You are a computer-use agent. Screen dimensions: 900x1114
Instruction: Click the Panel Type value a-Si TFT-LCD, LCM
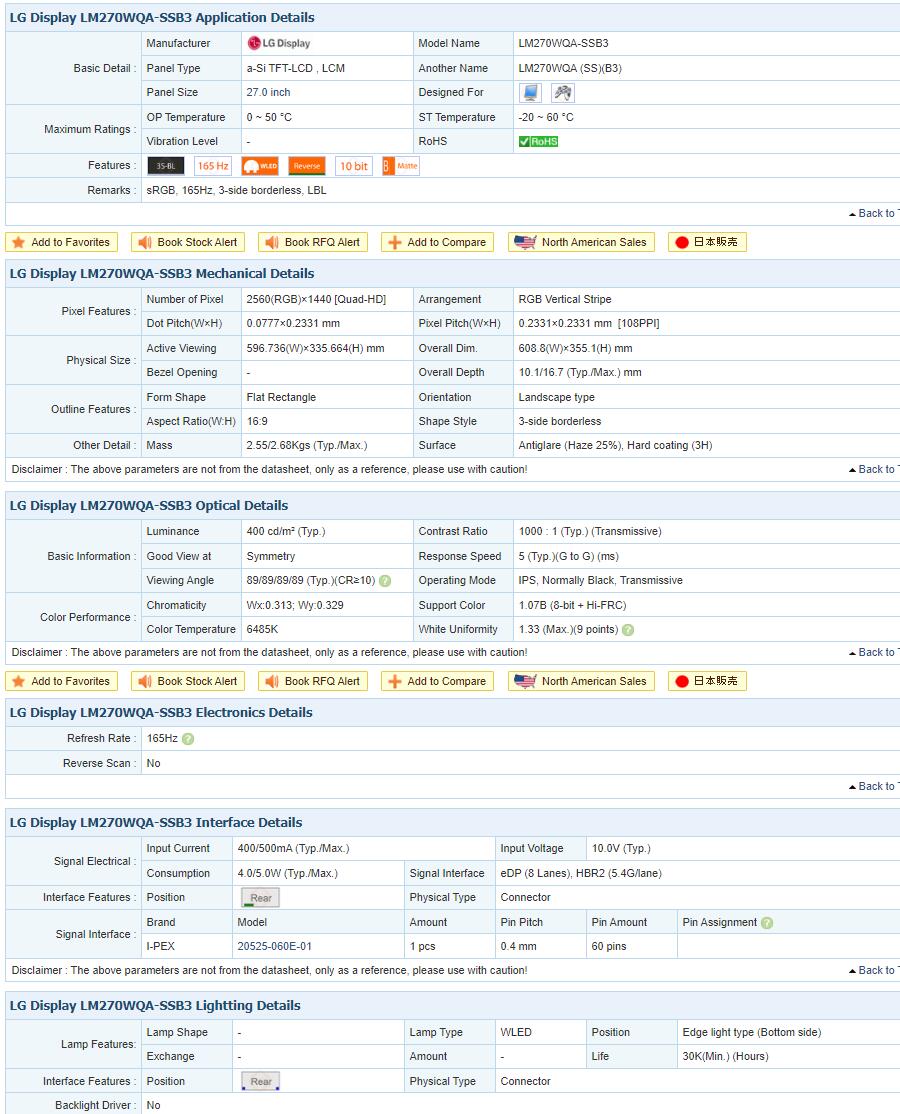(x=296, y=68)
